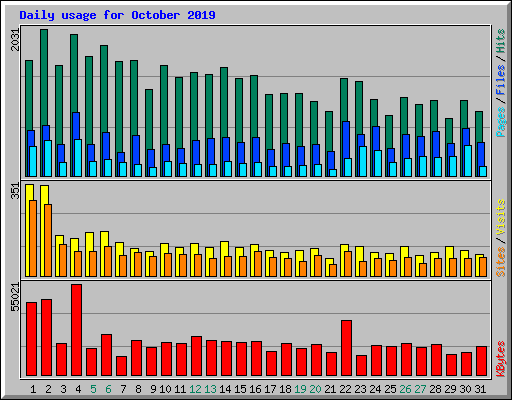The image size is (512, 400).
Task: Click the '2031' hits axis label
Action: (15, 39)
